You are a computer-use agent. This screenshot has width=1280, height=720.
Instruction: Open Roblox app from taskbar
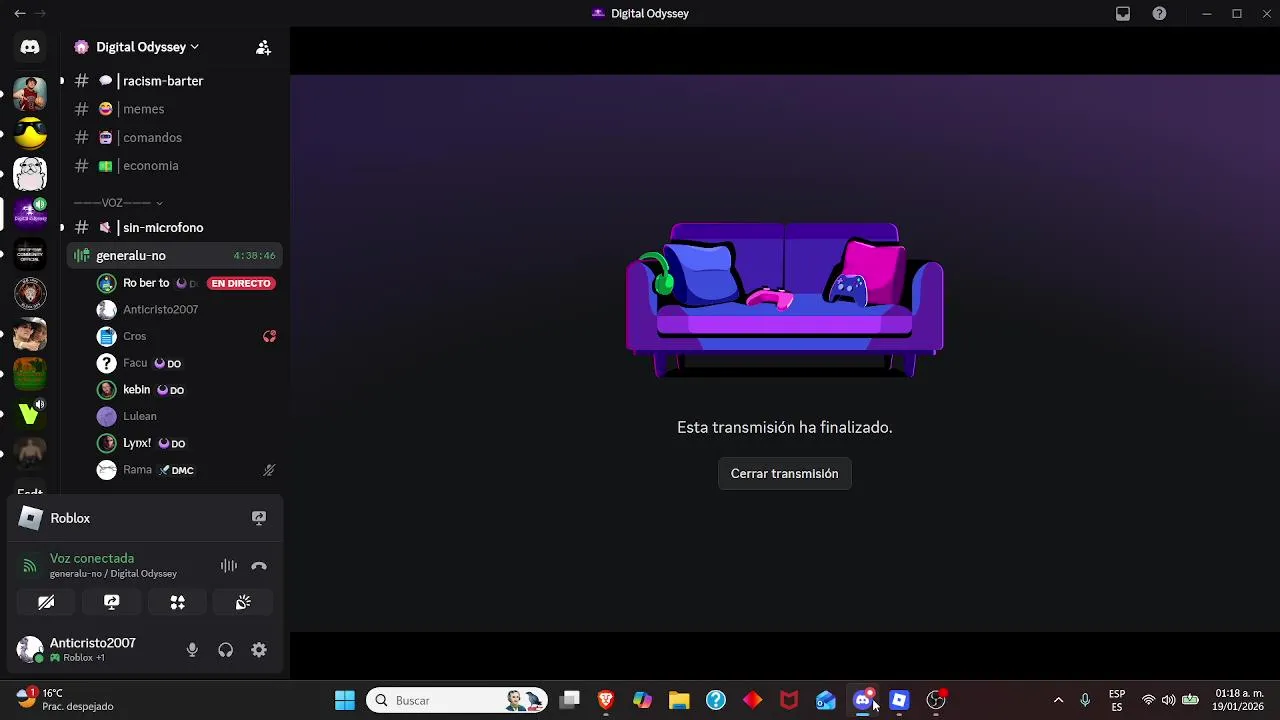tap(899, 701)
